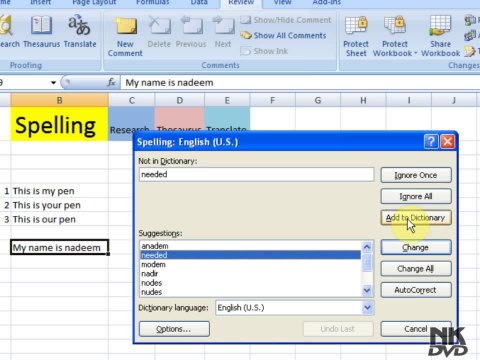Open the Translate tool
Viewport: 480px width, 360px height.
coord(80,32)
